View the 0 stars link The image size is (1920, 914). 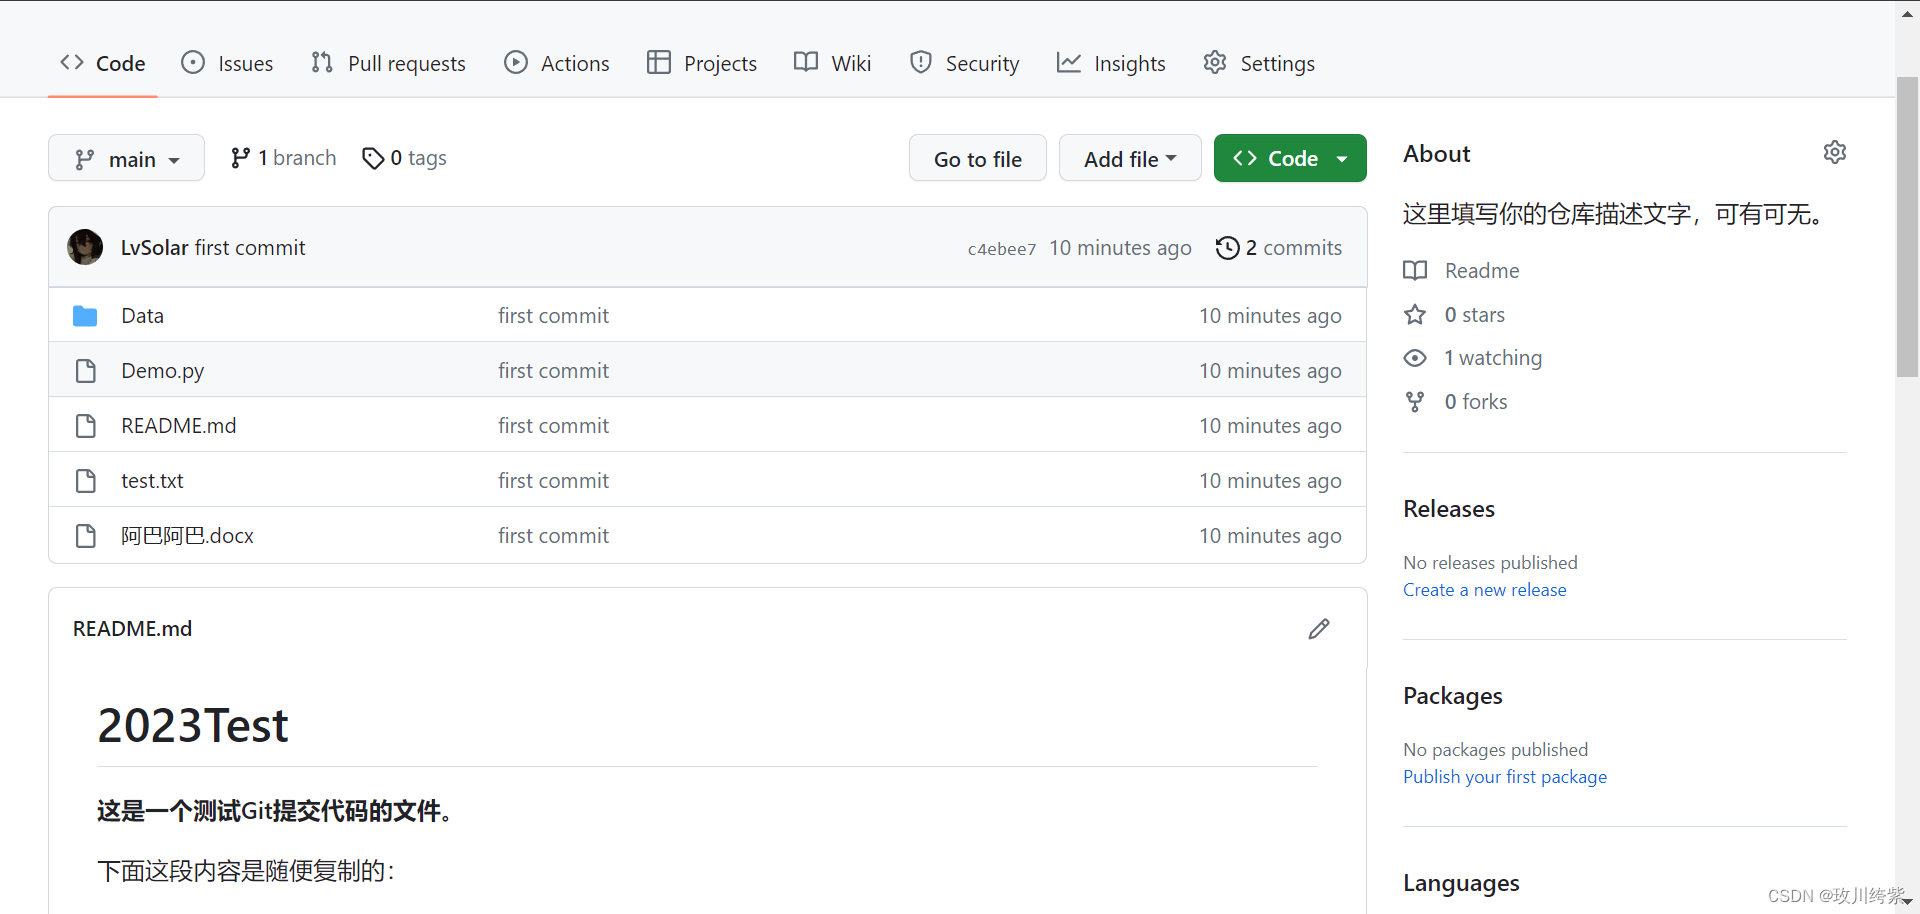[x=1474, y=314]
